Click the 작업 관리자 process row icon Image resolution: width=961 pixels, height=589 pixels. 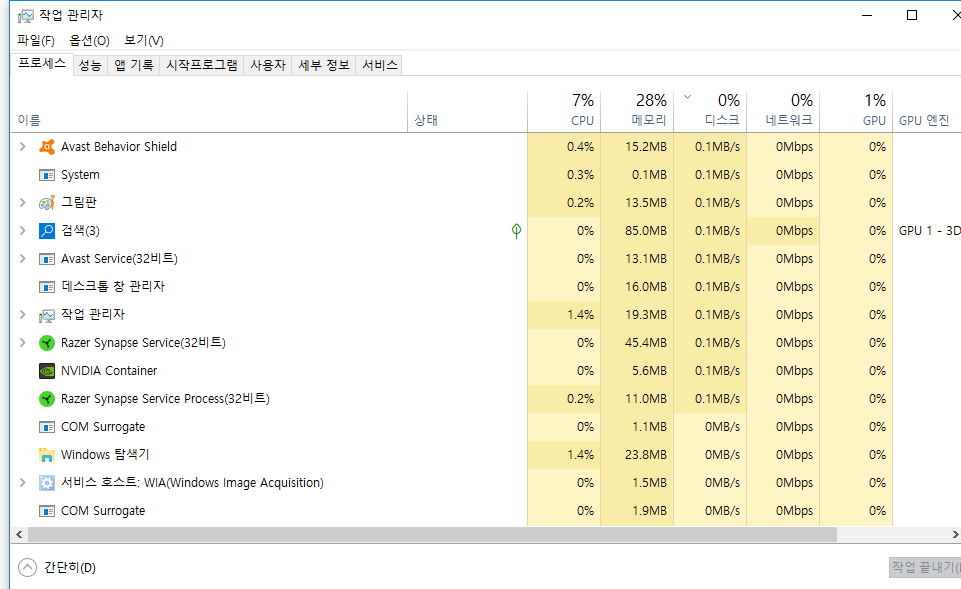[x=47, y=315]
